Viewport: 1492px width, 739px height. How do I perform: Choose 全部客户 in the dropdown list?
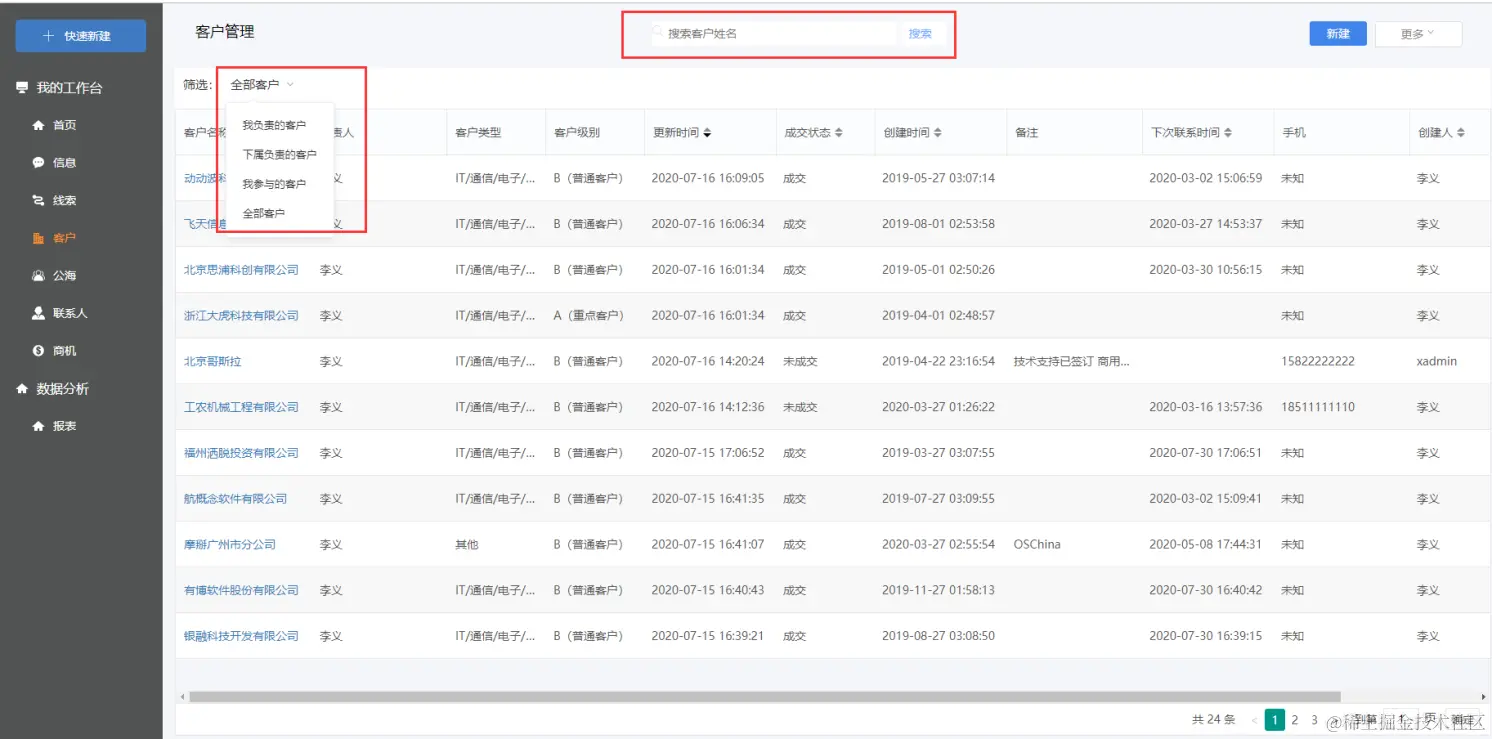click(x=264, y=213)
